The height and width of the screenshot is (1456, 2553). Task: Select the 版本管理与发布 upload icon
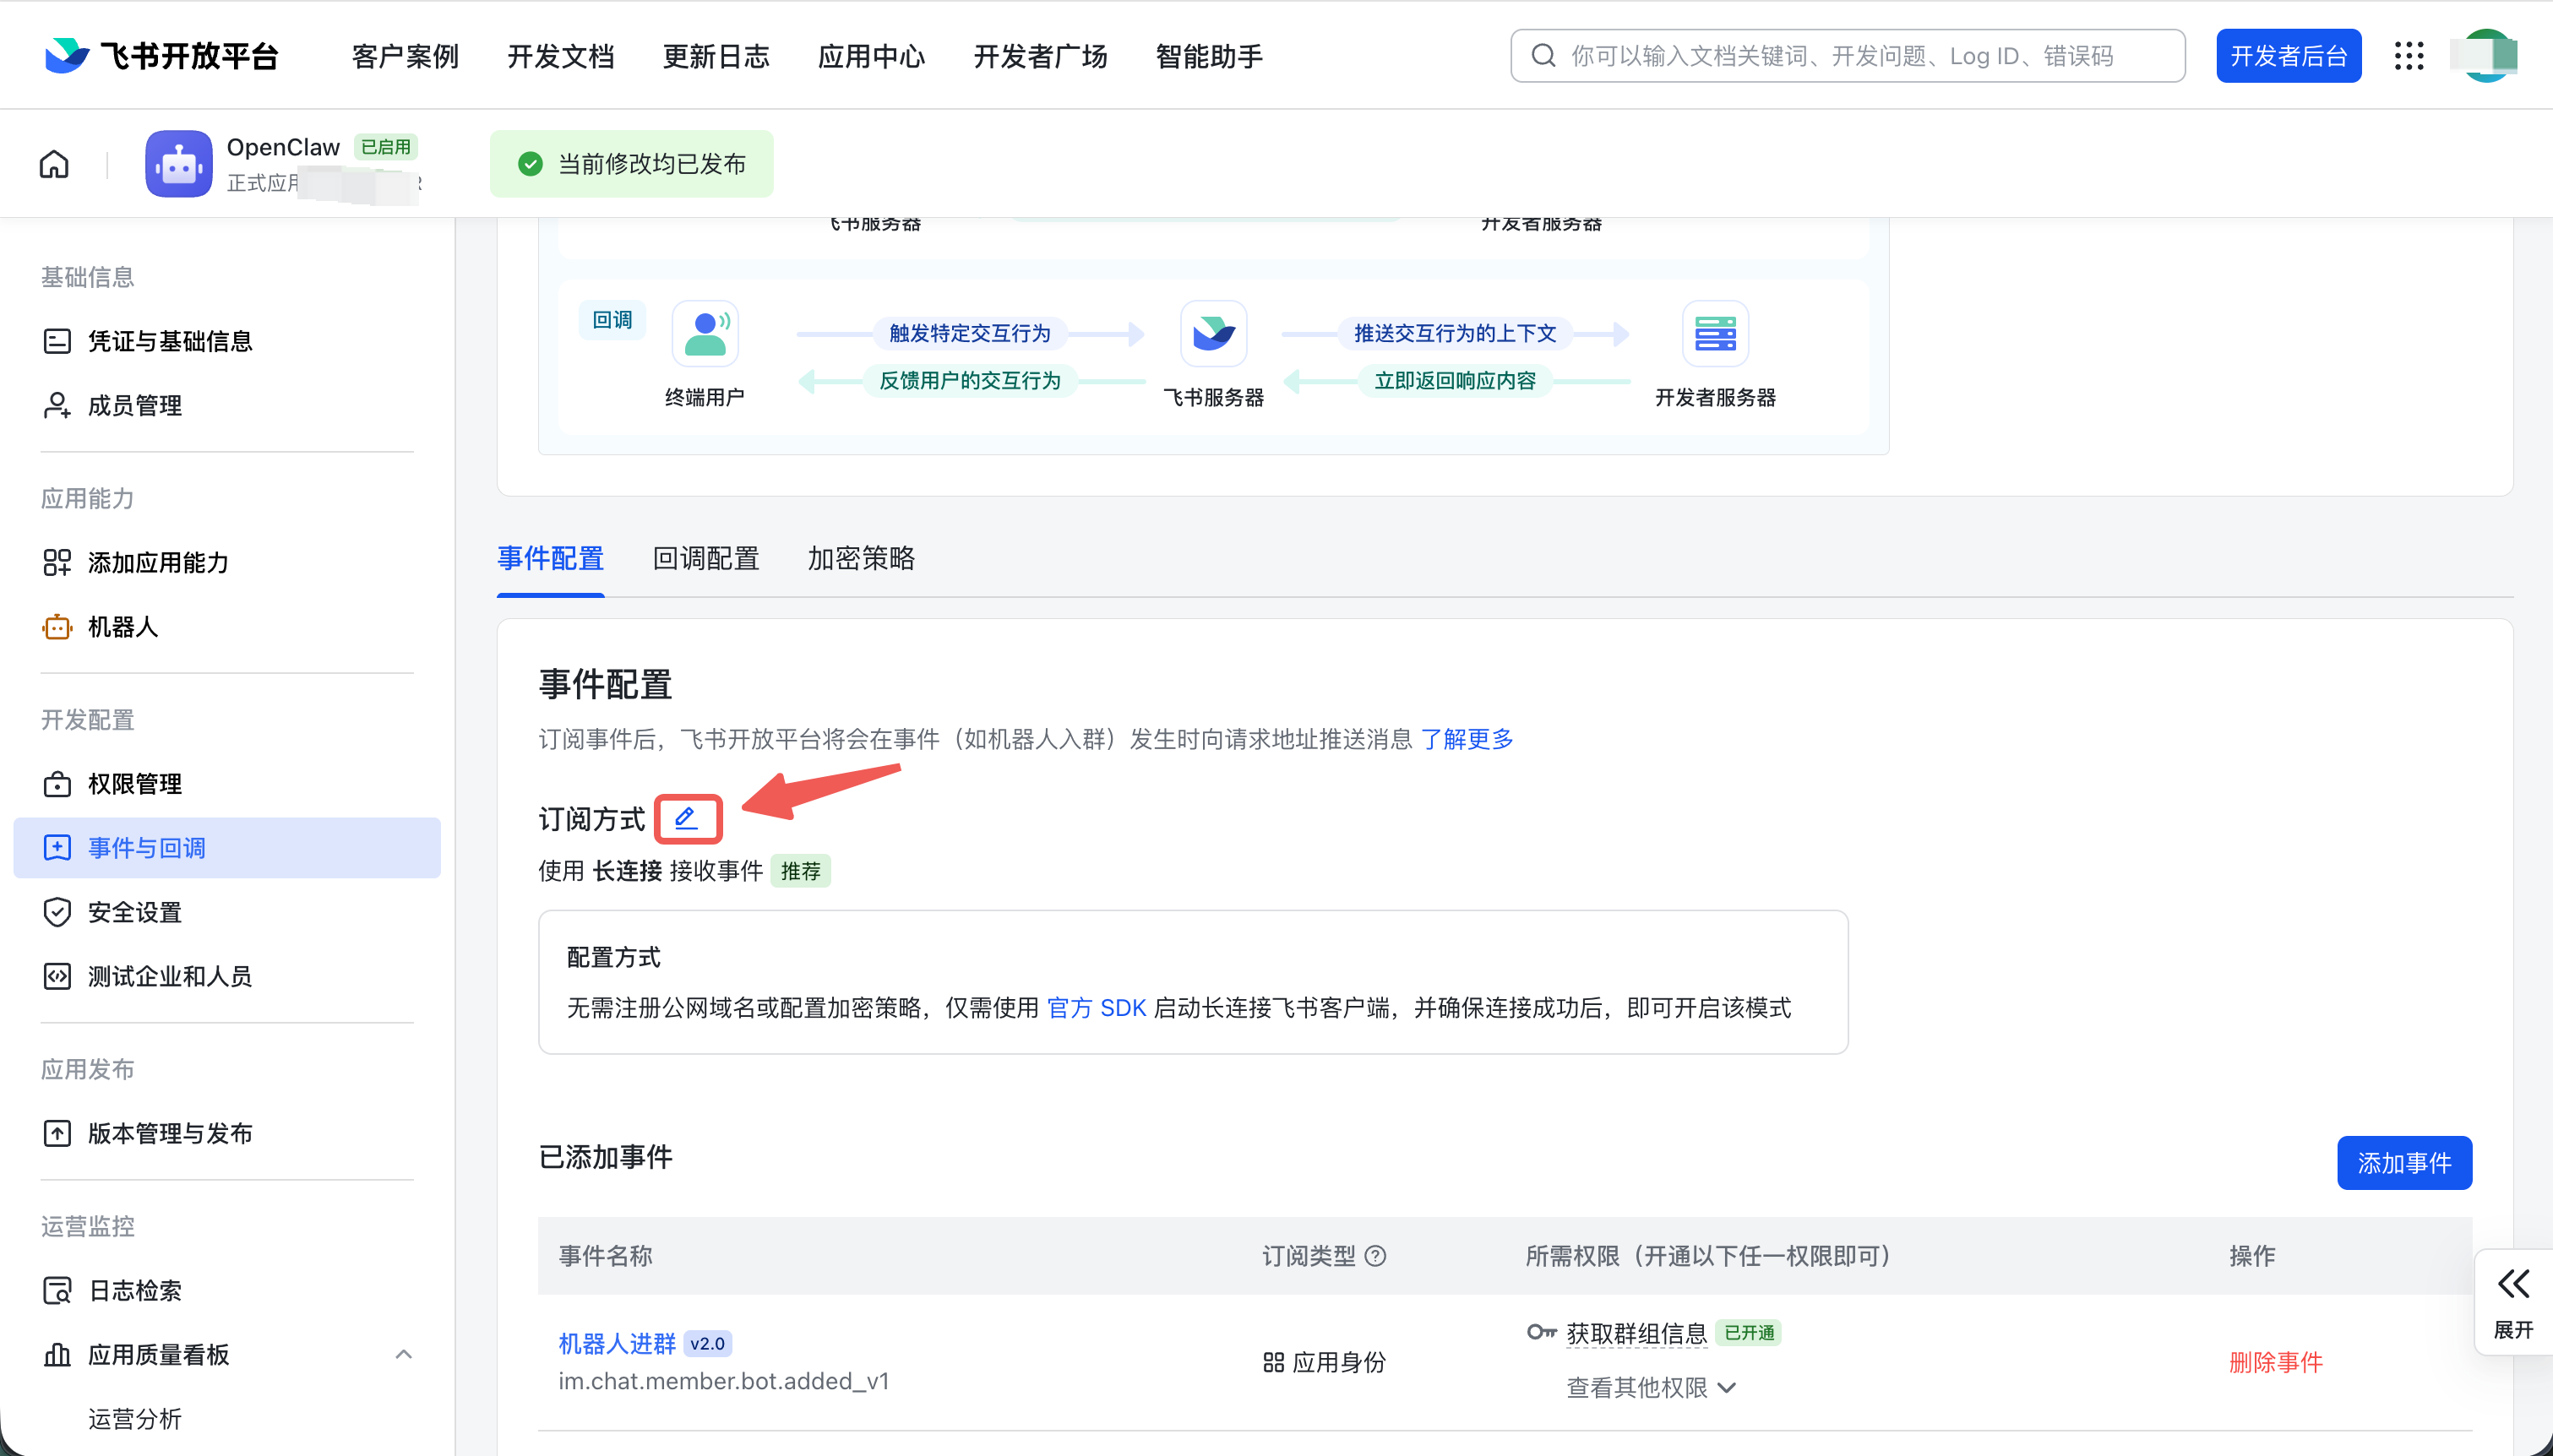pyautogui.click(x=57, y=1133)
